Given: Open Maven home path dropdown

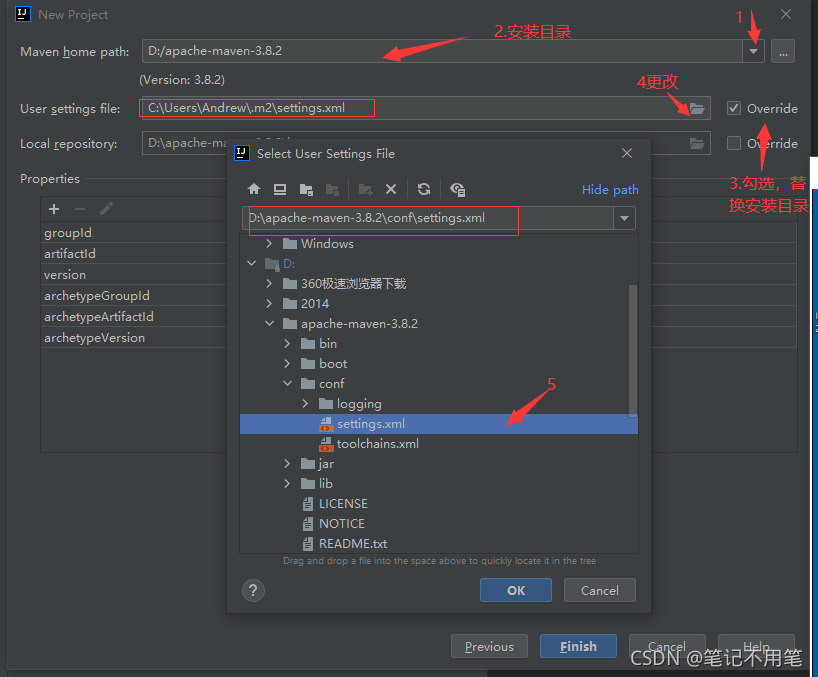Looking at the screenshot, I should 753,51.
